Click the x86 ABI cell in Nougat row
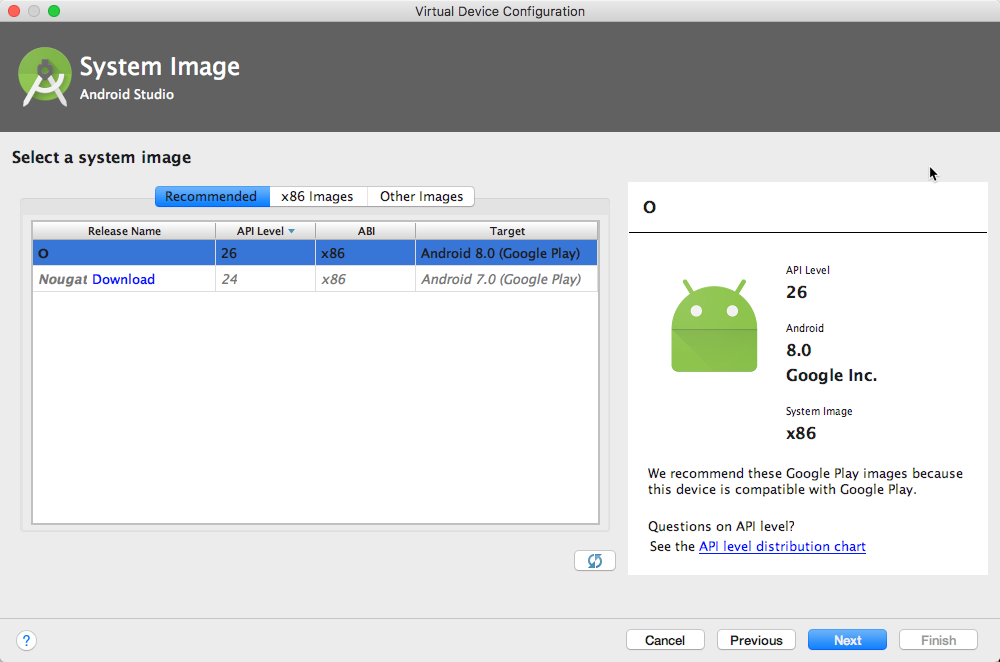The image size is (1000, 662). (365, 279)
